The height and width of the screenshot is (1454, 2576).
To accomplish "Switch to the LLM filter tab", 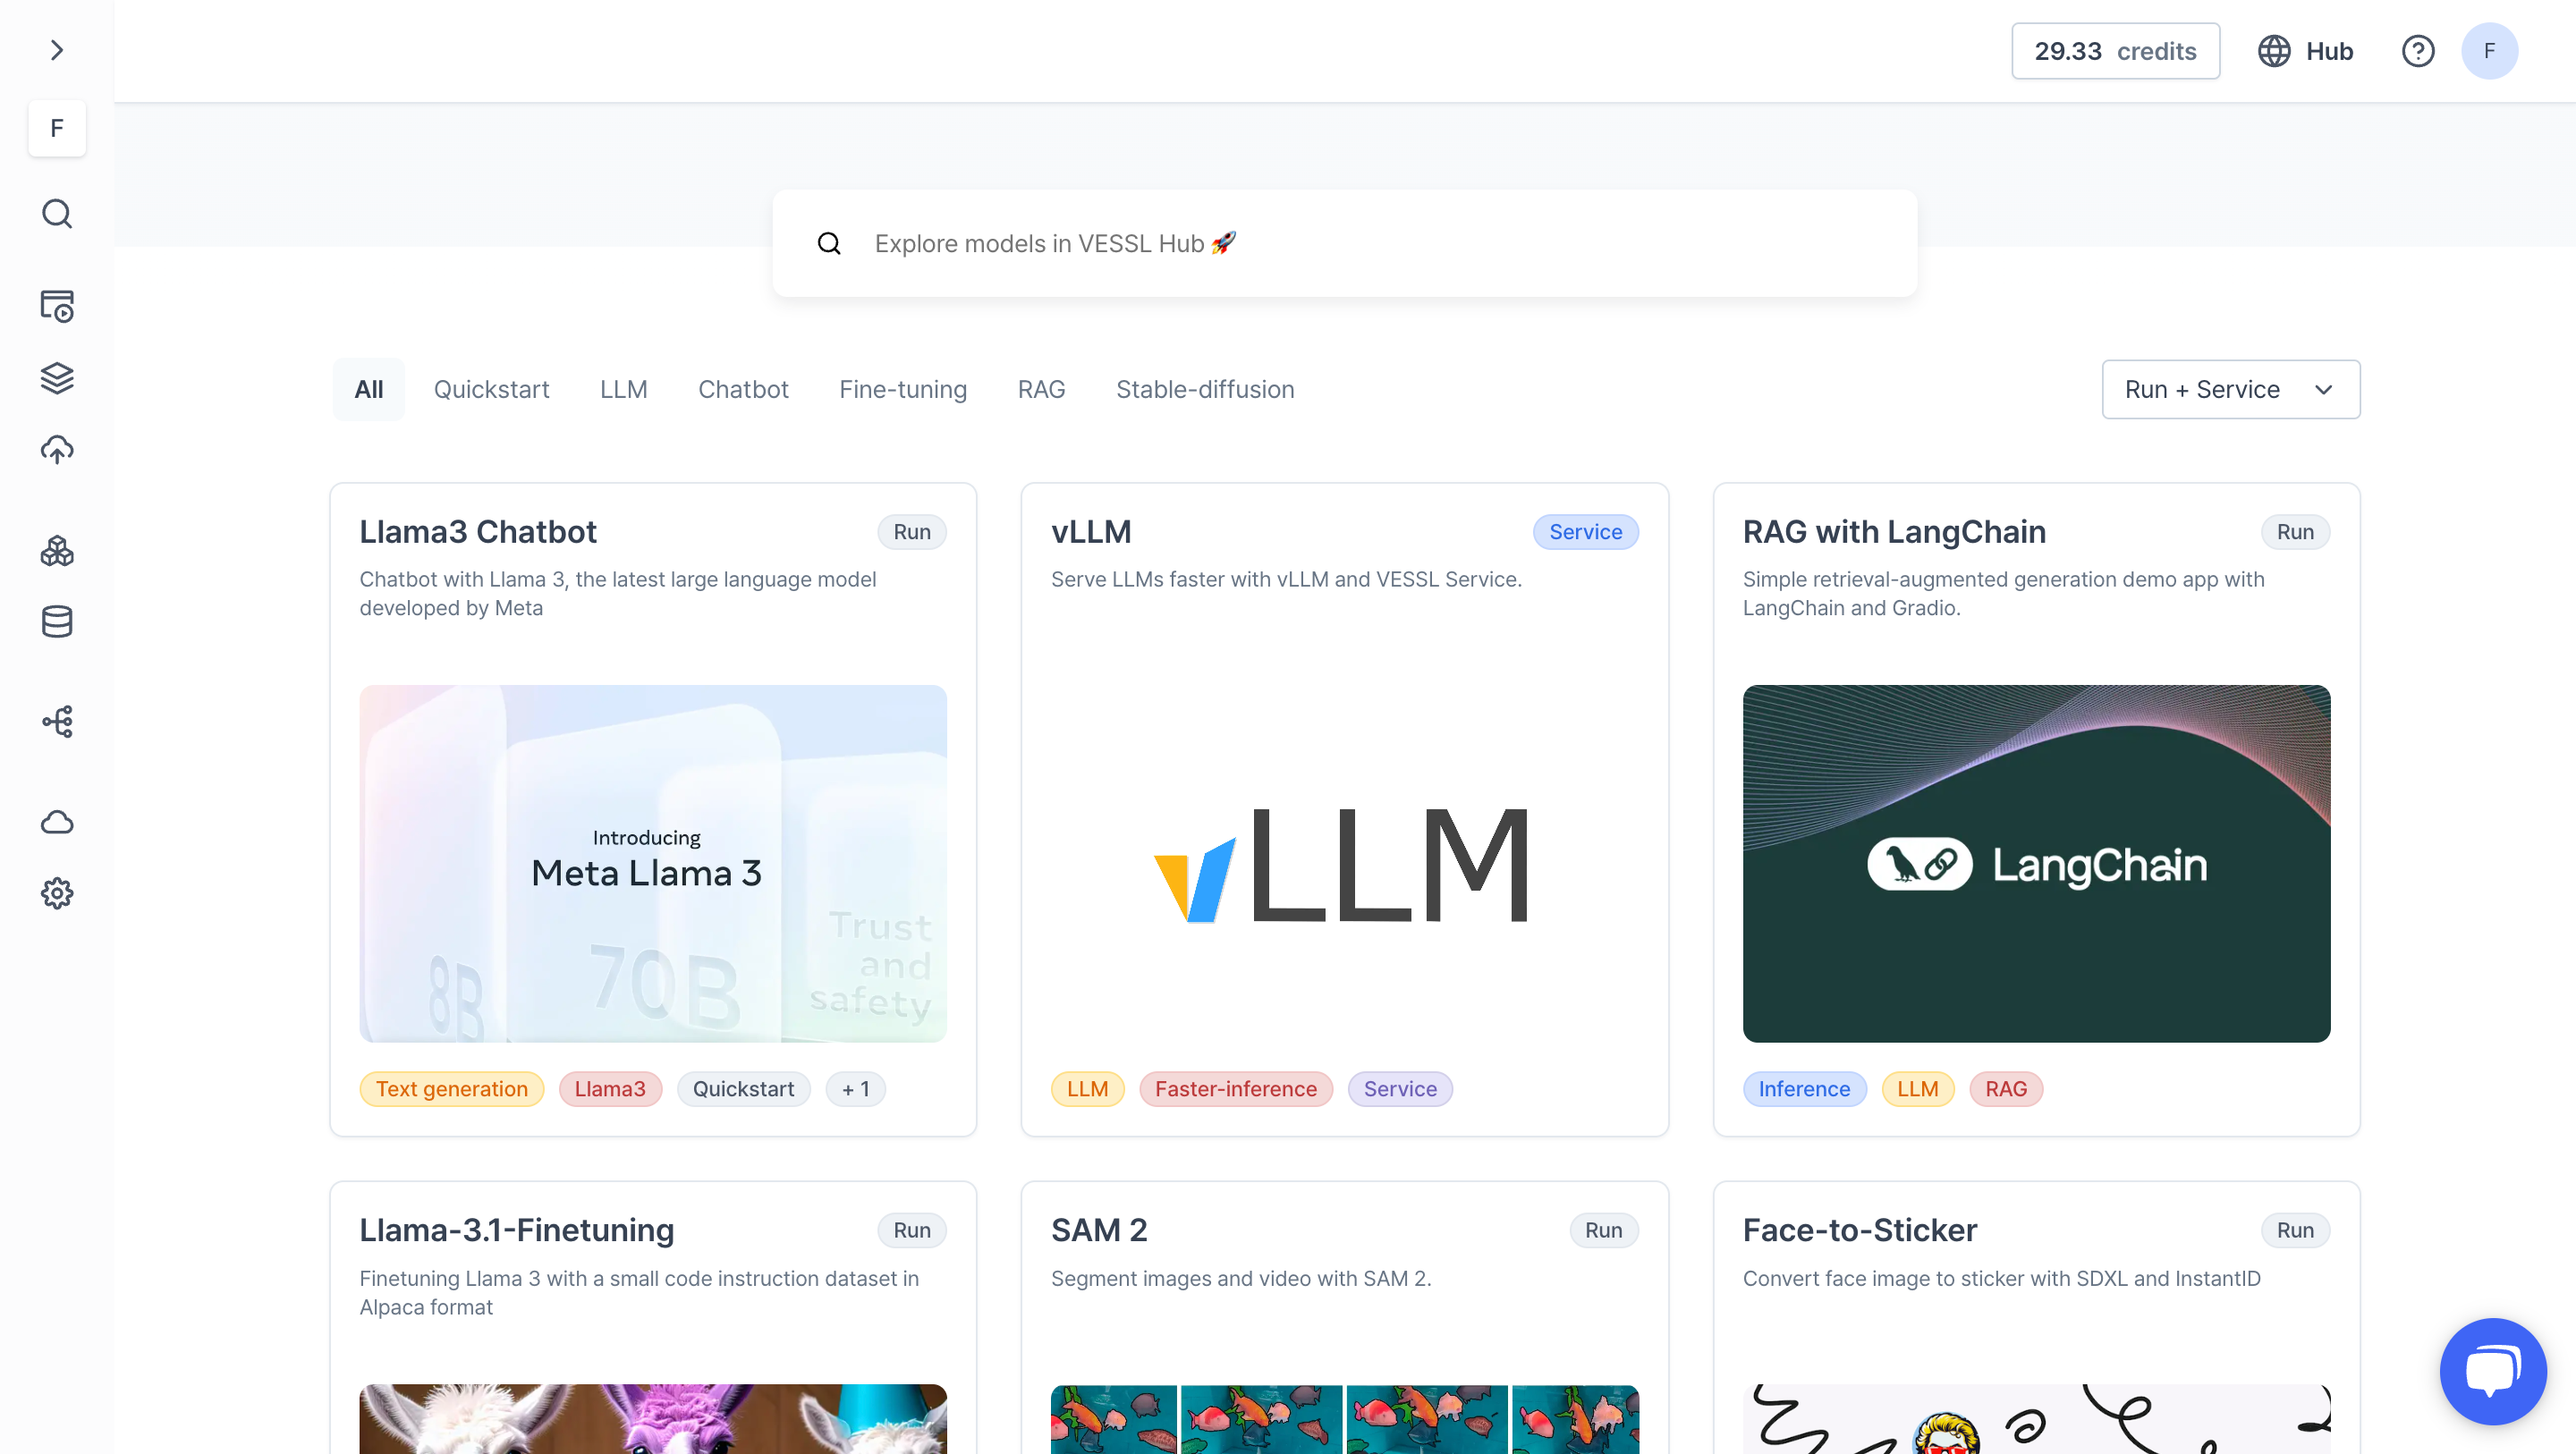I will coord(623,387).
